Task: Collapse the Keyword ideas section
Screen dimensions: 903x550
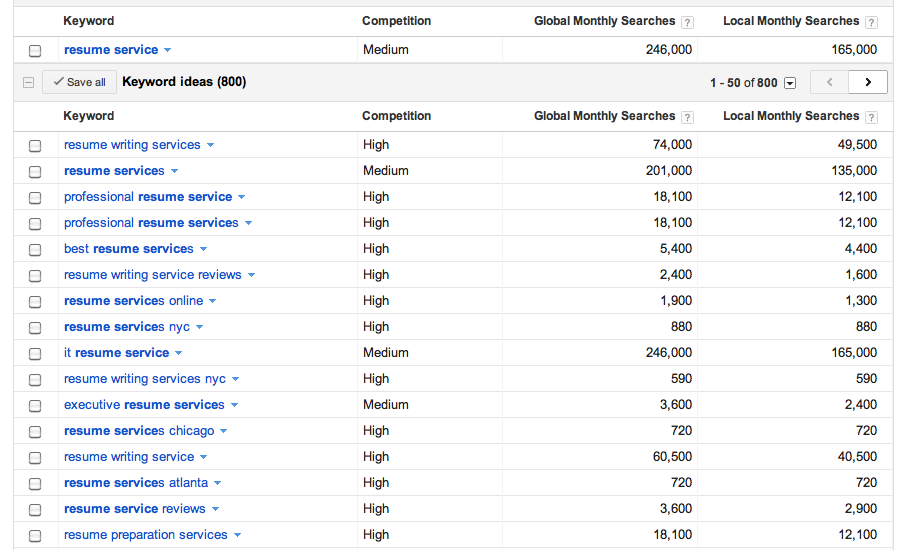Action: pos(28,83)
